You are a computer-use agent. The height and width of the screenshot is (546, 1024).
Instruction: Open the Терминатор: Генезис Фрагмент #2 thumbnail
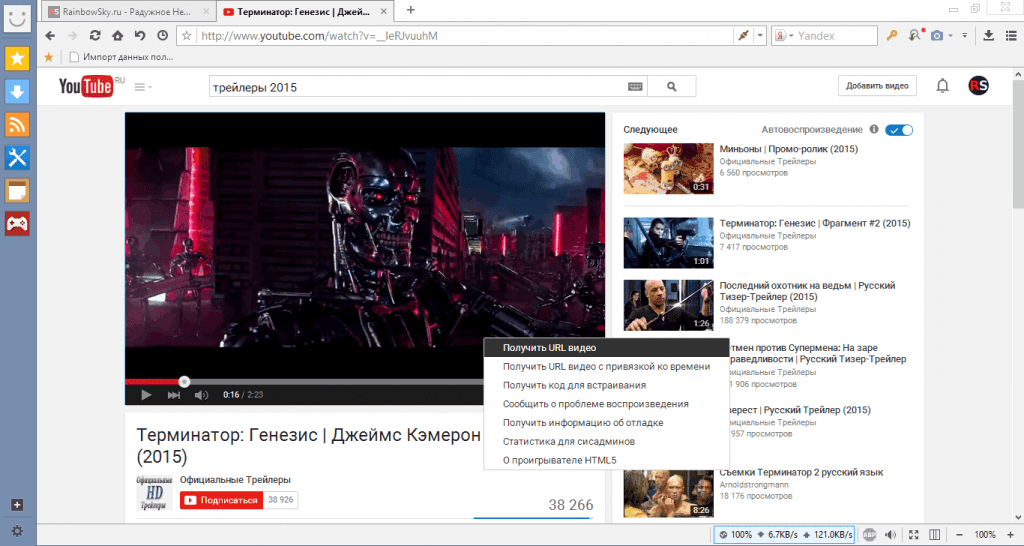pyautogui.click(x=668, y=243)
